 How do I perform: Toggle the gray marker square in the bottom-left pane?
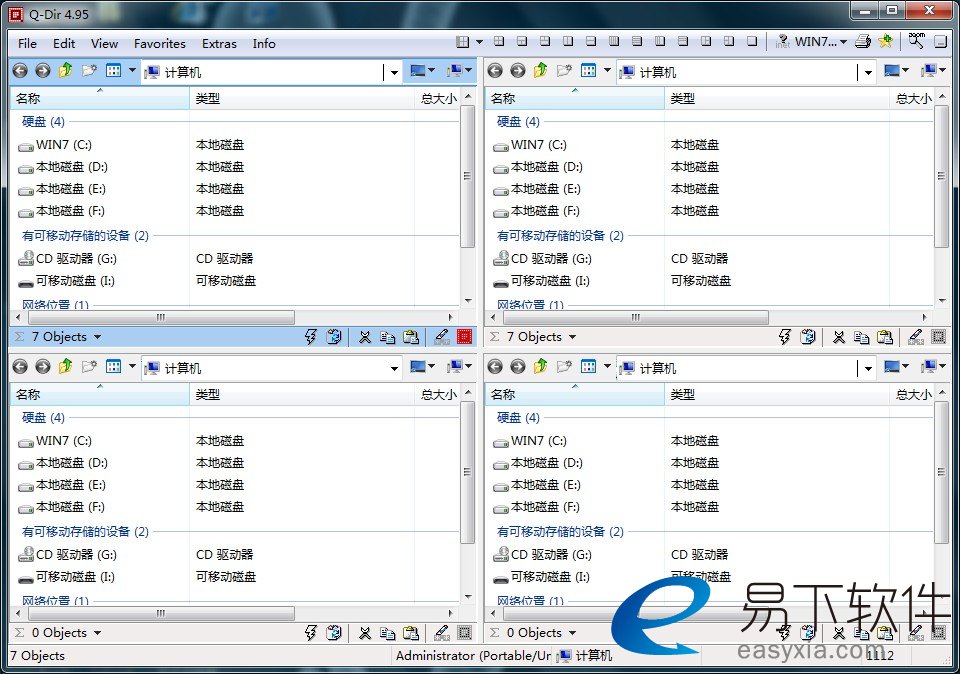click(465, 632)
